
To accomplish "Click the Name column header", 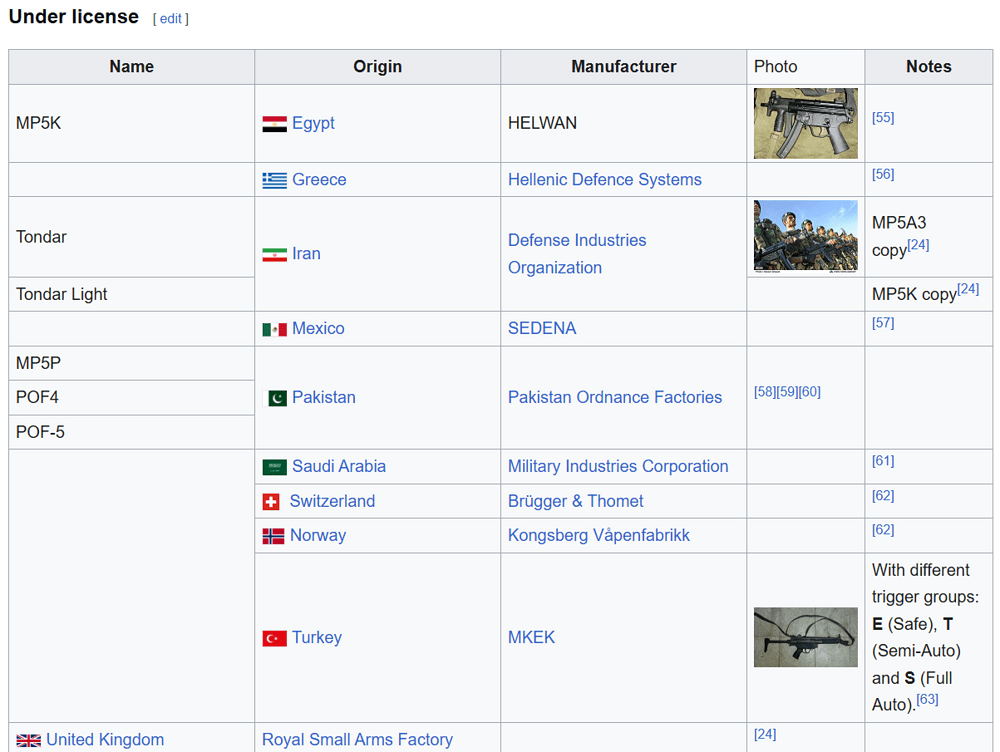I will click(131, 66).
